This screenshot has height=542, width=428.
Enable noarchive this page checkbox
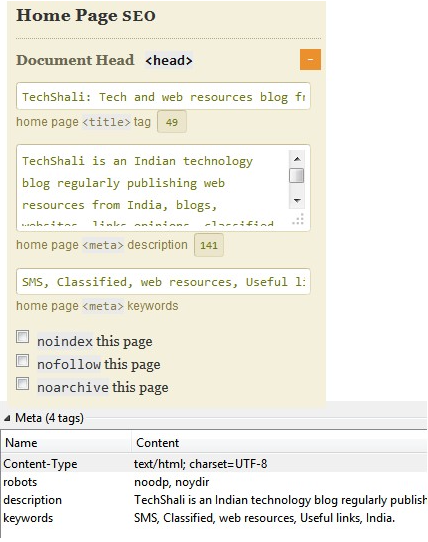(22, 384)
